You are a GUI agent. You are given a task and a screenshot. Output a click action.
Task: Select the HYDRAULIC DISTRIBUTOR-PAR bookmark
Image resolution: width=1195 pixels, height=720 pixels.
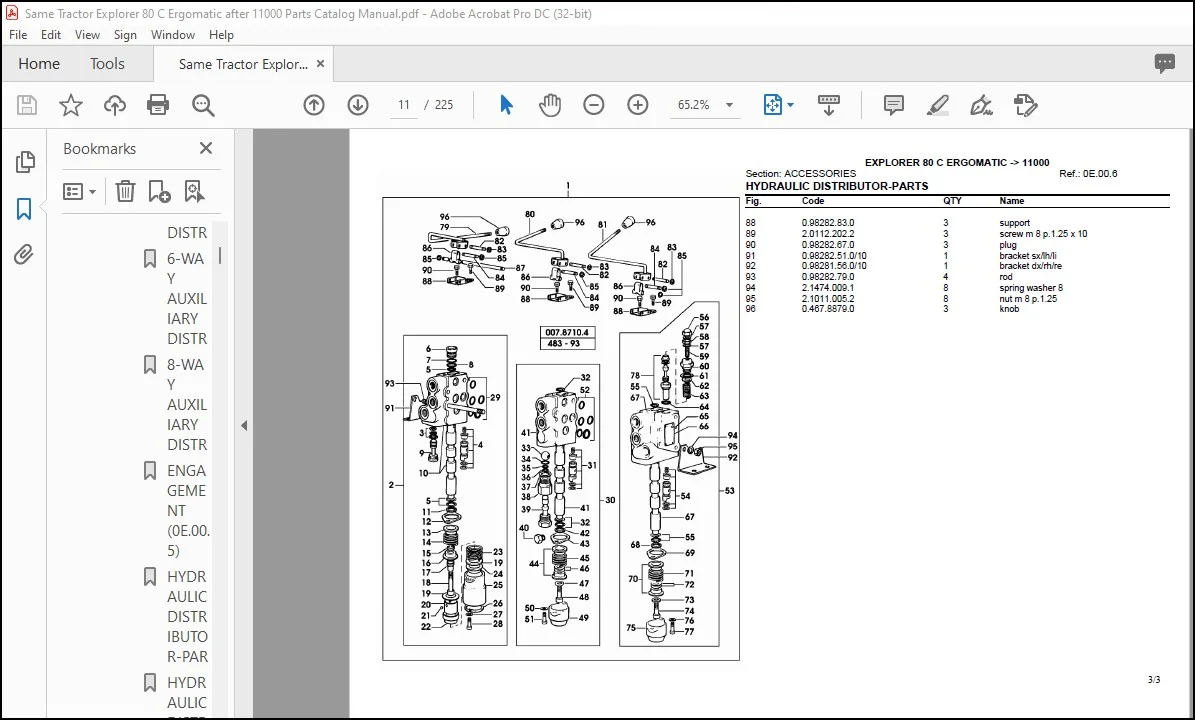point(187,616)
